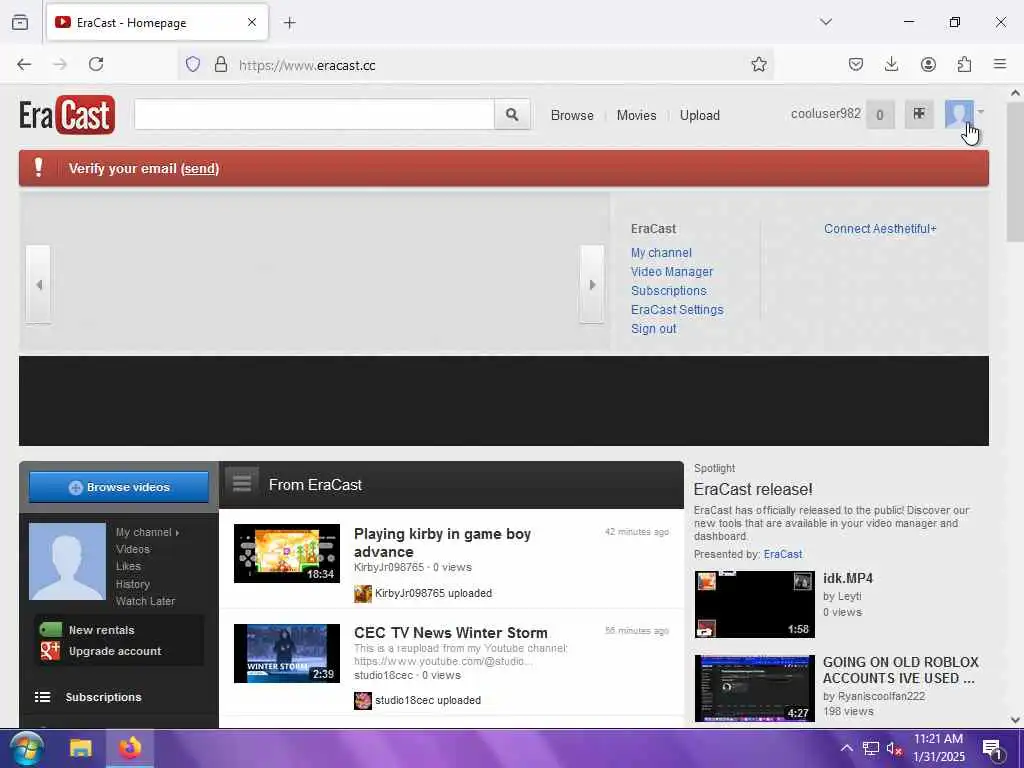Open the My channel link in dropdown
This screenshot has height=768, width=1024.
tap(661, 253)
